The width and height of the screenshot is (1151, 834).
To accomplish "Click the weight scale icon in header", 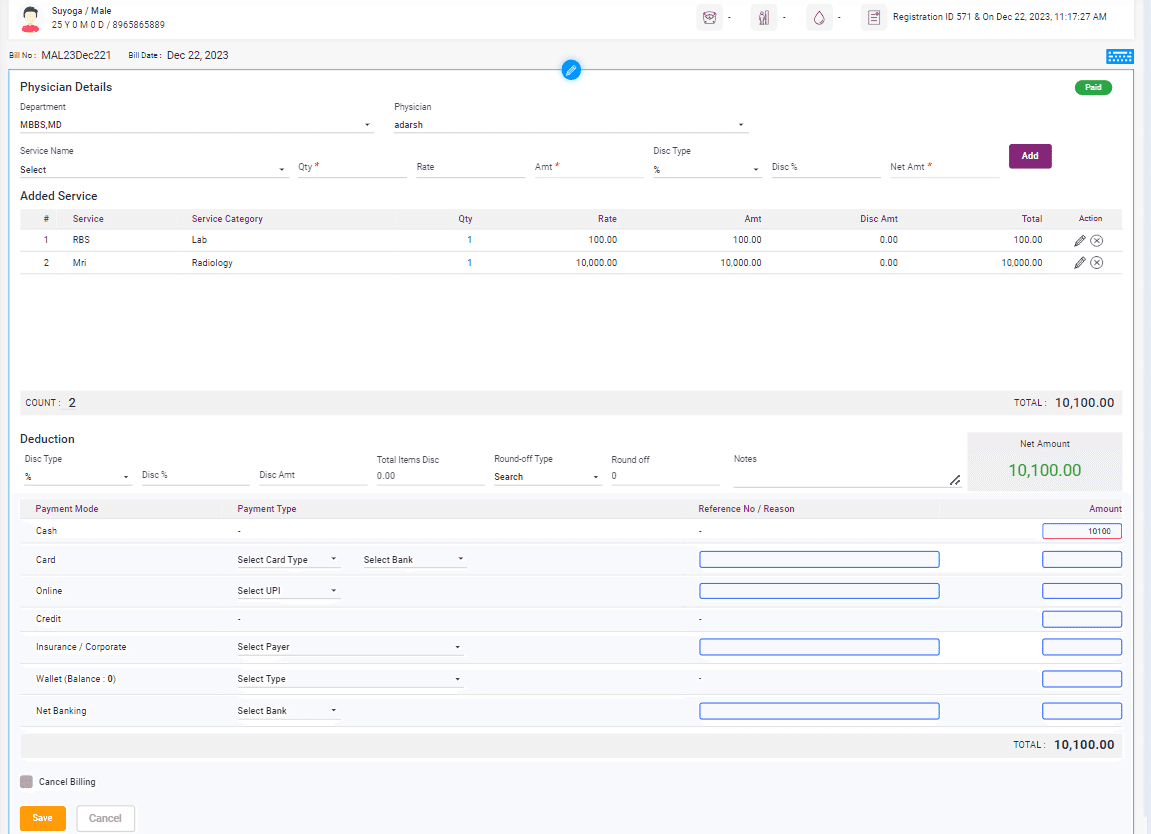I will pos(710,18).
